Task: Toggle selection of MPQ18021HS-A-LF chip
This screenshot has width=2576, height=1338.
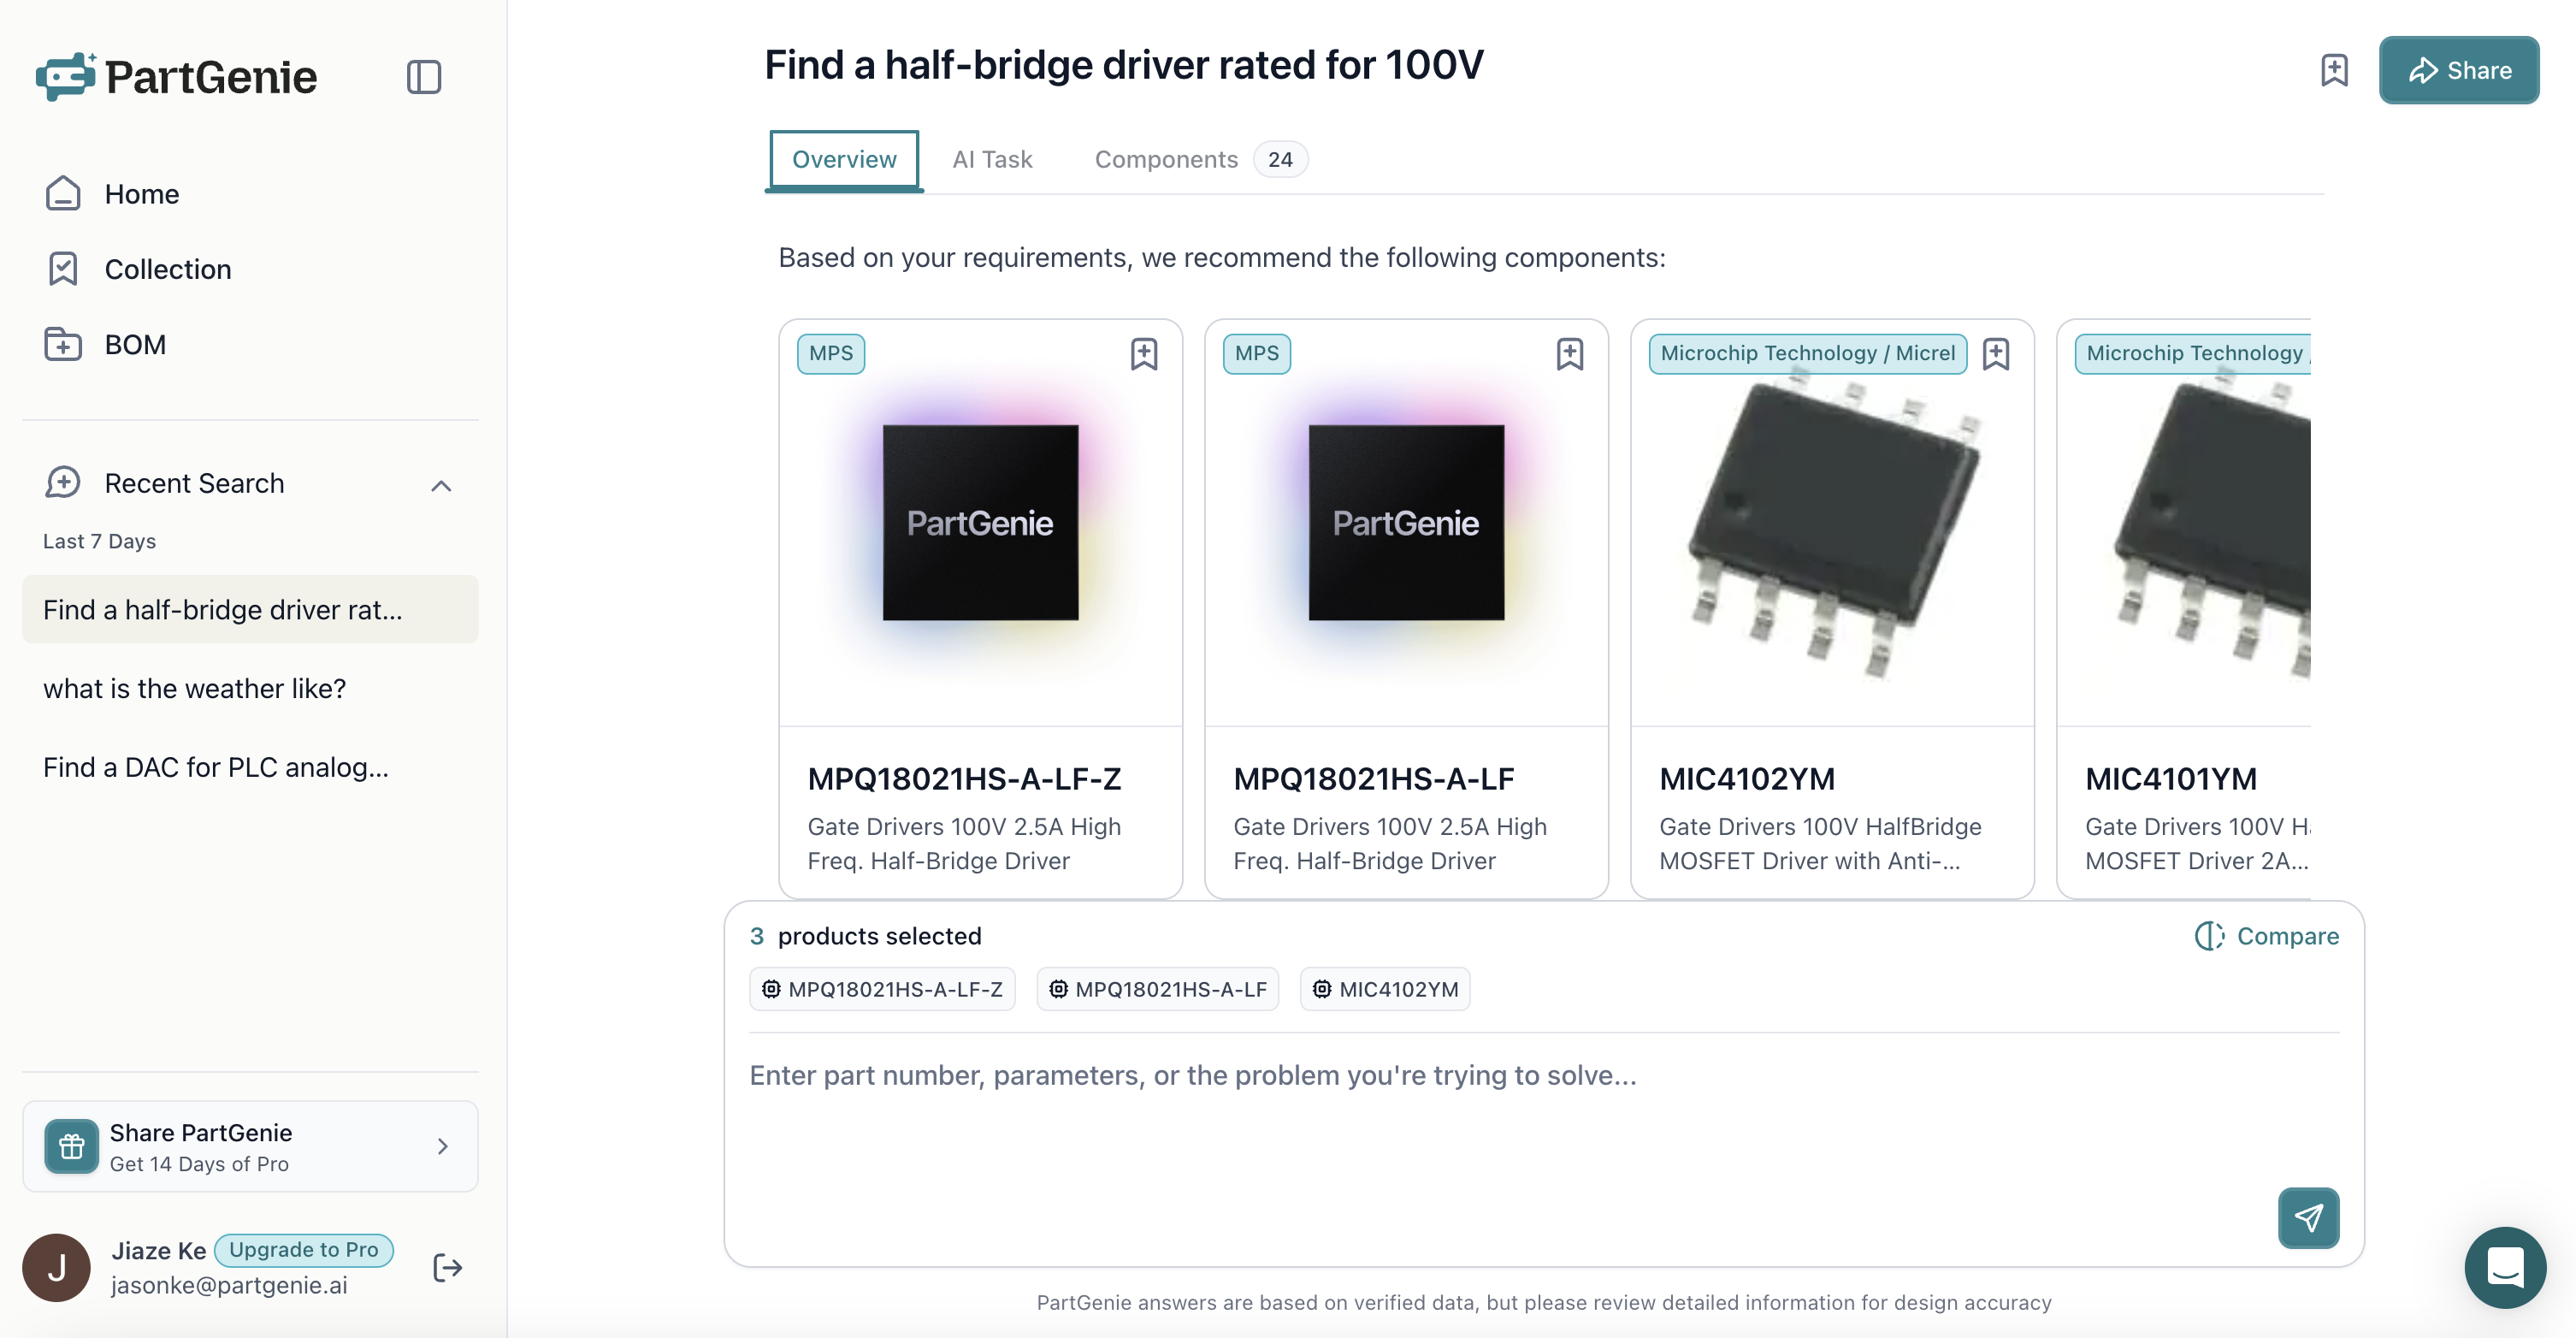Action: [1157, 988]
